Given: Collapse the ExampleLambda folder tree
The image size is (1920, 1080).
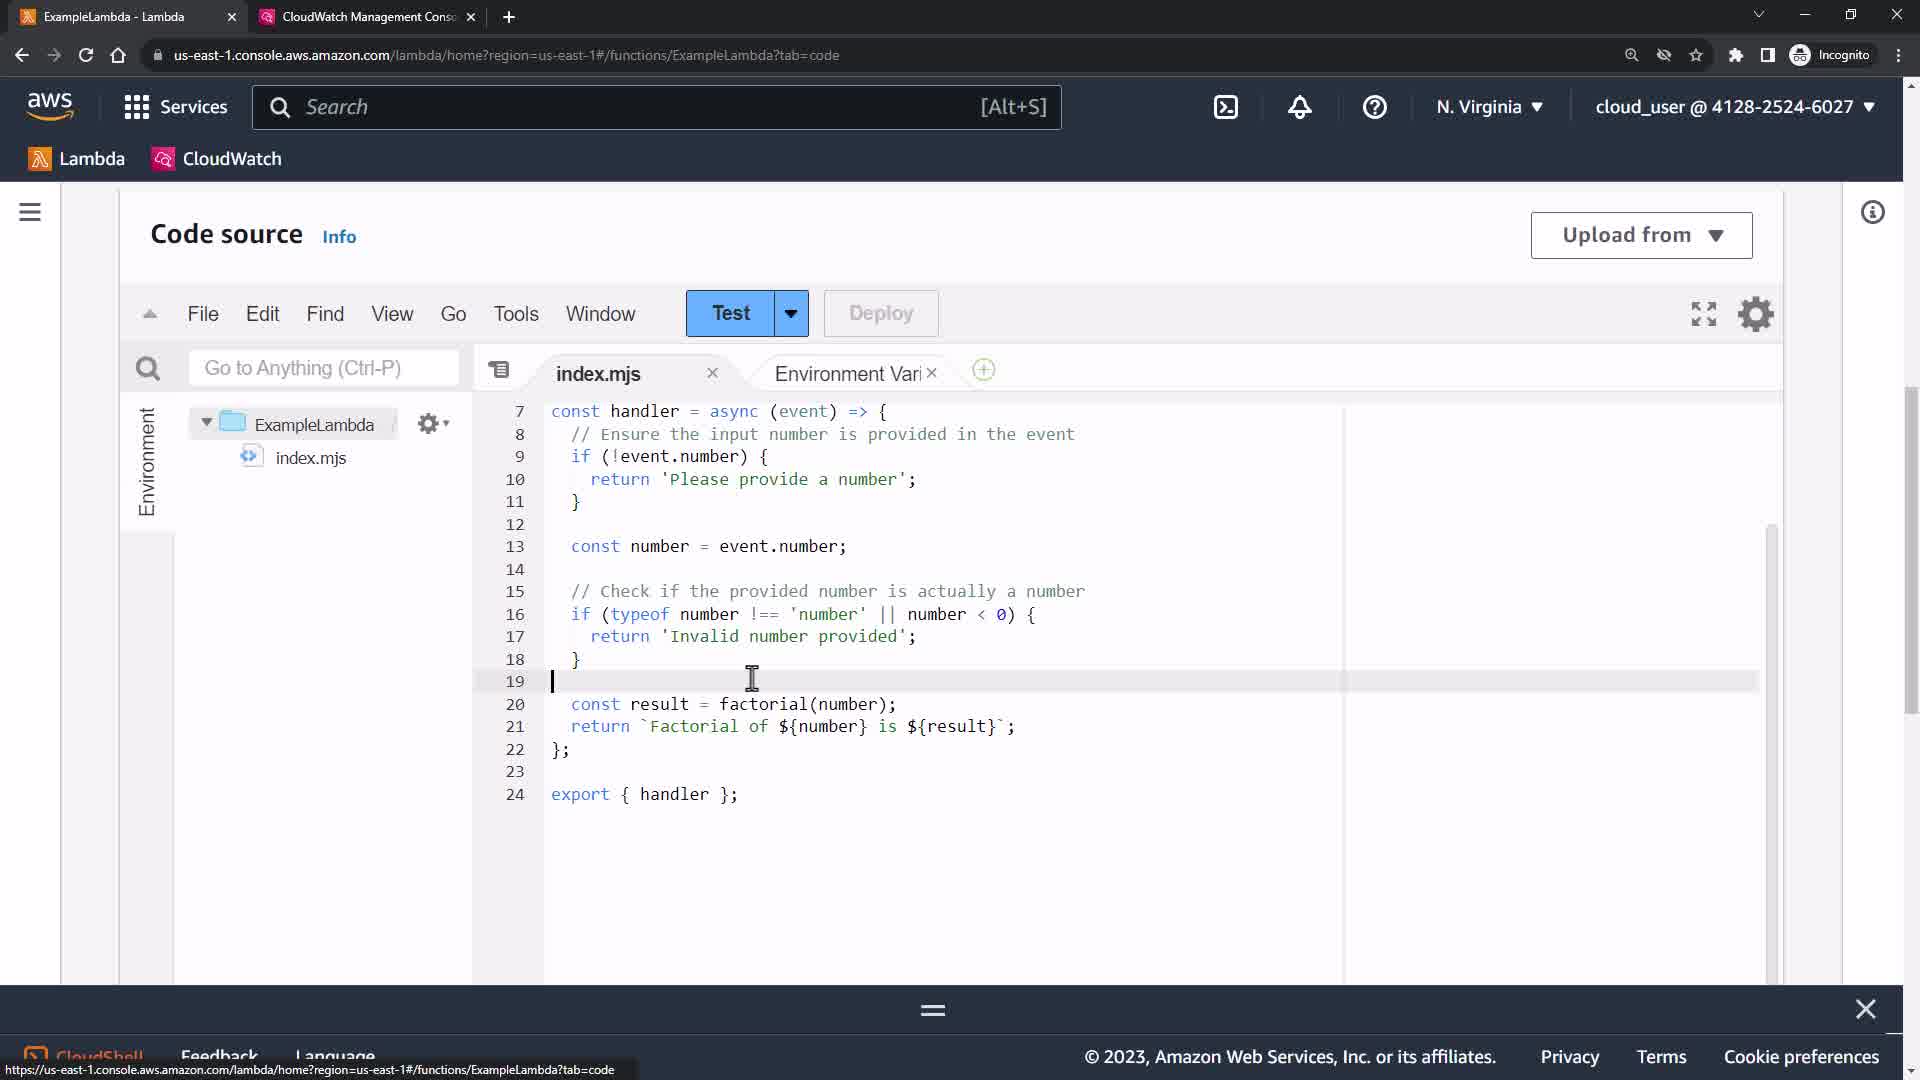Looking at the screenshot, I should pos(206,423).
